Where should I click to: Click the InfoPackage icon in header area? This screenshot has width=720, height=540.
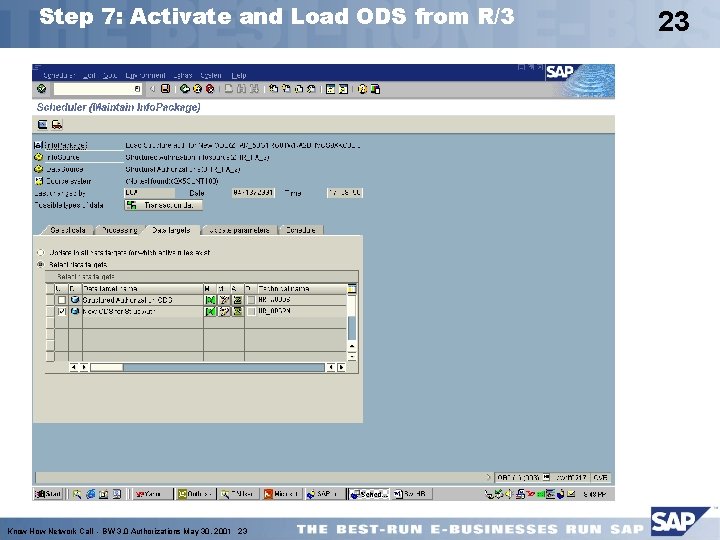click(x=39, y=145)
